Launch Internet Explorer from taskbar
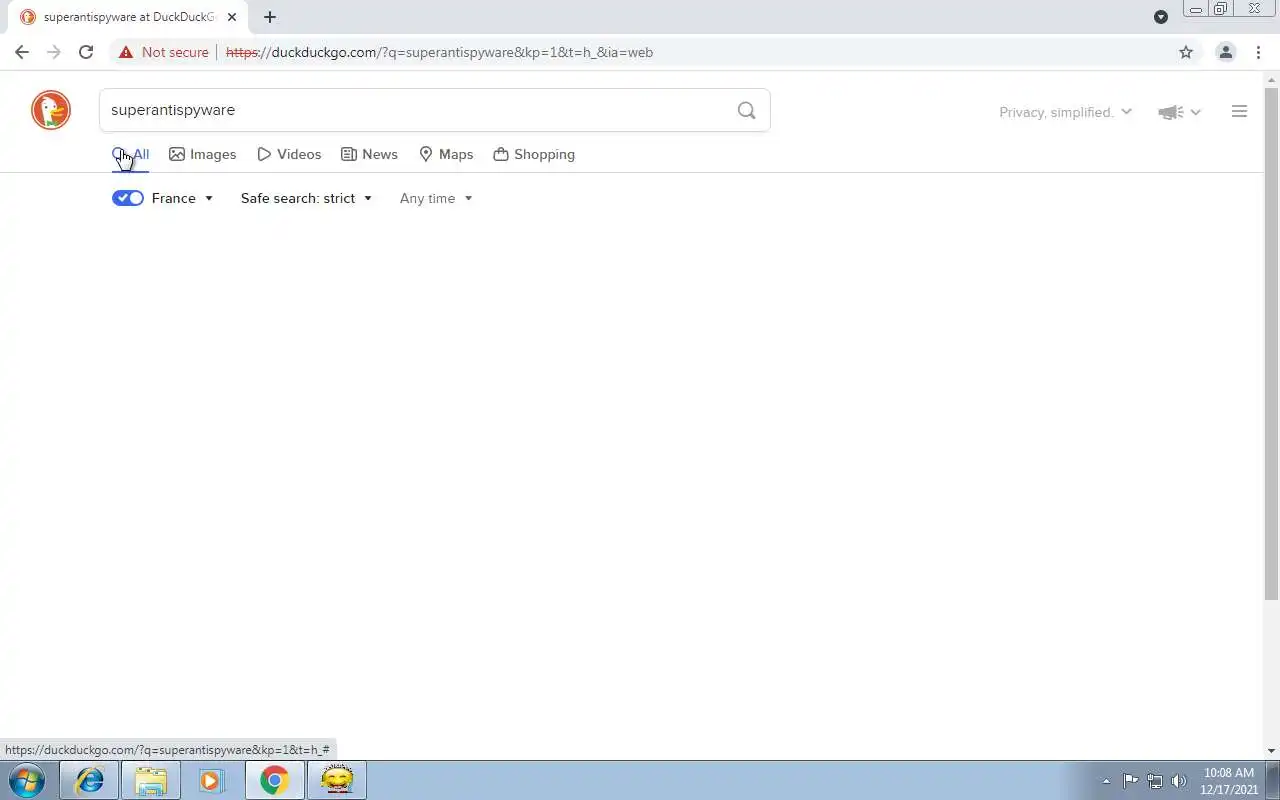 point(90,780)
